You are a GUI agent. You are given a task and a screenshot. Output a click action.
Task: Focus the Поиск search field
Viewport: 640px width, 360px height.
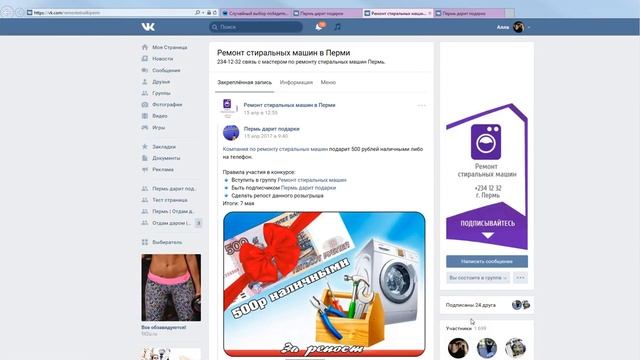click(x=256, y=27)
